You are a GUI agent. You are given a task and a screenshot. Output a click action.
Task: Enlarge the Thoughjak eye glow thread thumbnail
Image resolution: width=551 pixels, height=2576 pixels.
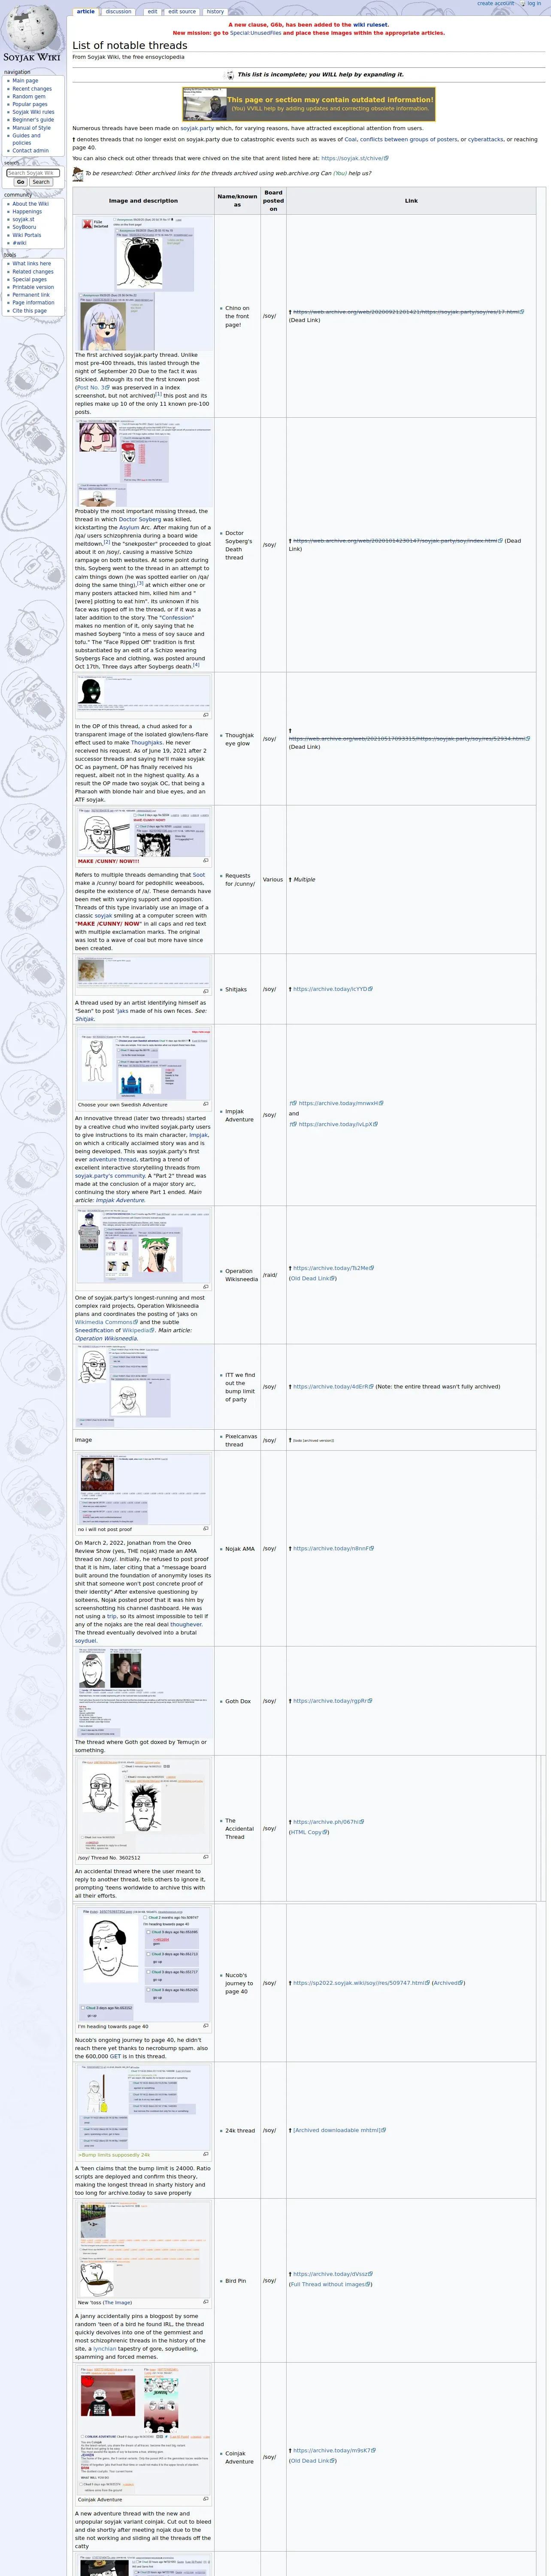(206, 715)
